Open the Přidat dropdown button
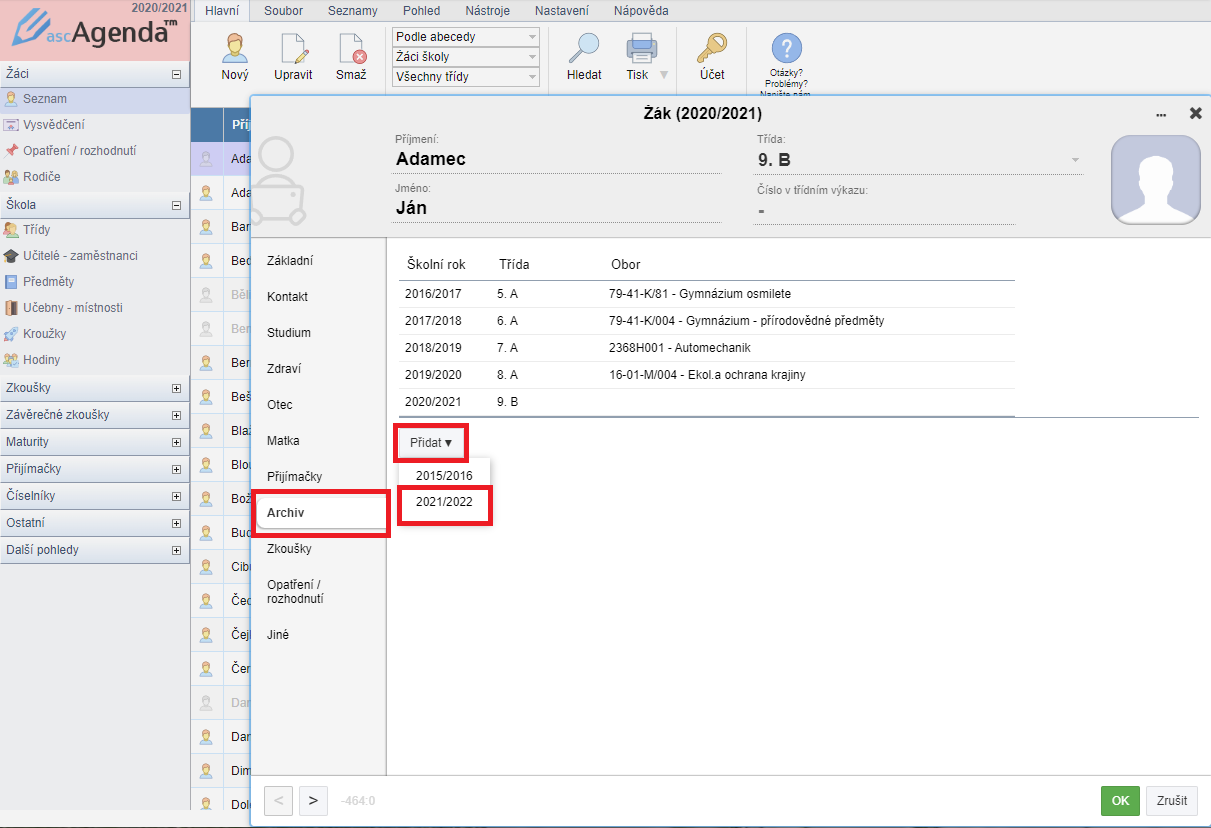 click(x=431, y=442)
